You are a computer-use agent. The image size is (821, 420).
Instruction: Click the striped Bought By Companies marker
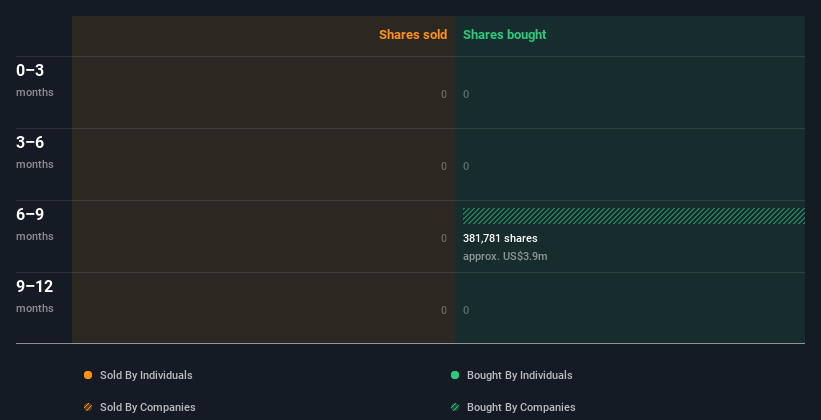(455, 407)
